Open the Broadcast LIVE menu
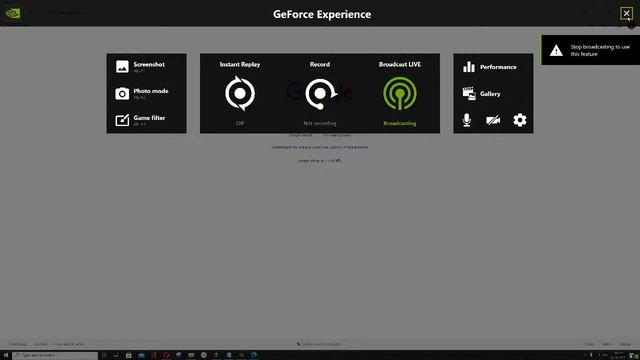The width and height of the screenshot is (640, 360). (400, 93)
